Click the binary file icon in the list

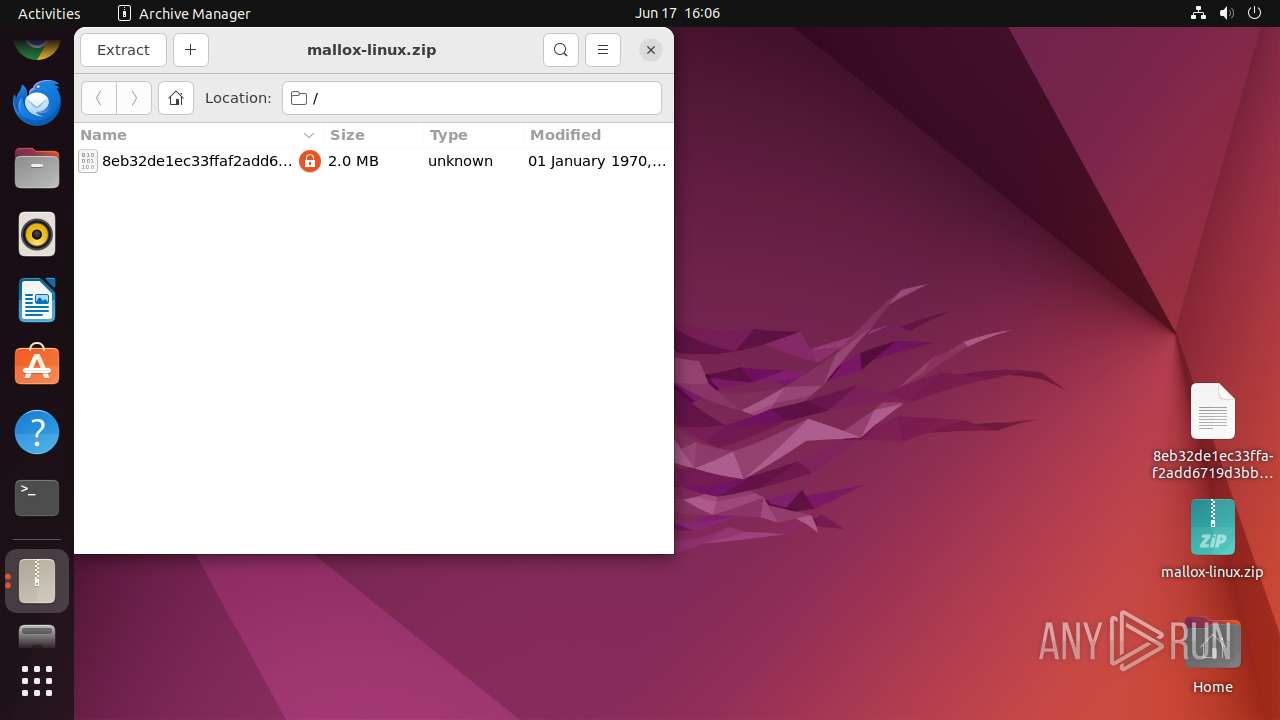[x=88, y=161]
